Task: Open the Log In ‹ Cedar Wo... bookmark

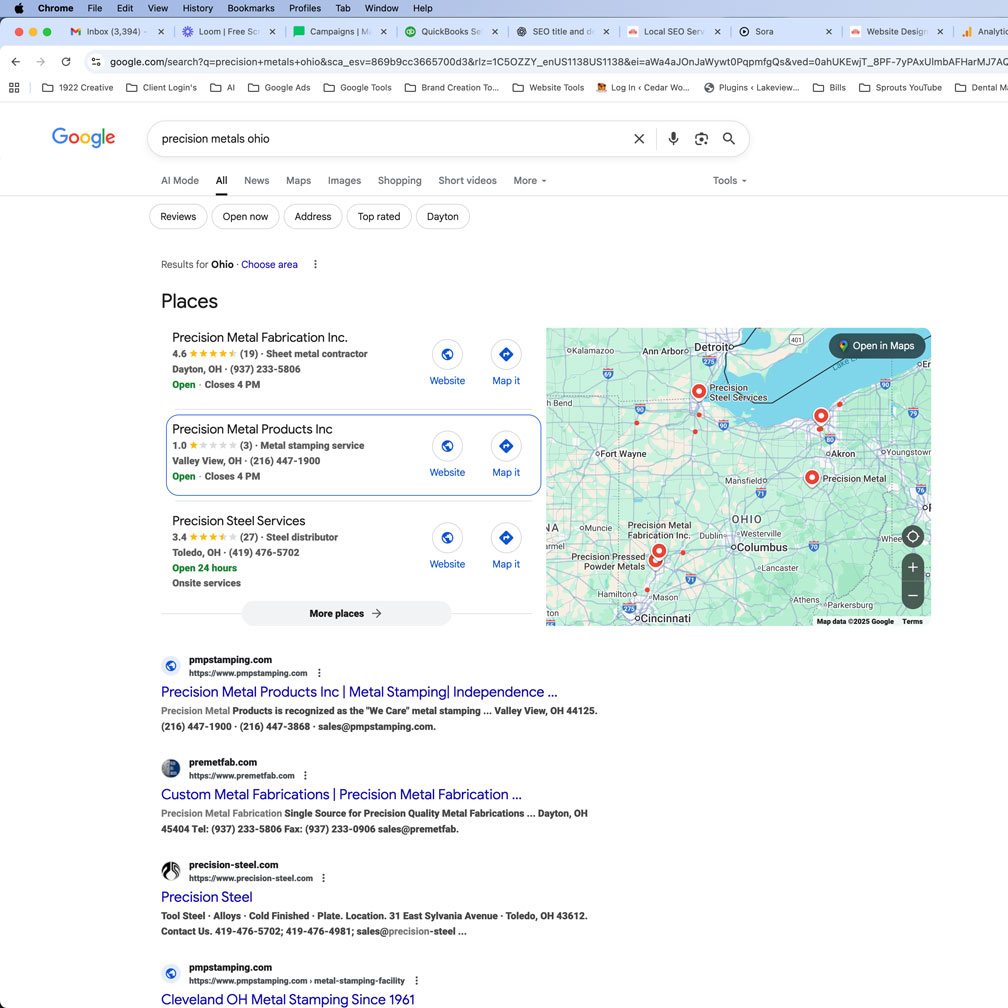Action: click(x=643, y=87)
